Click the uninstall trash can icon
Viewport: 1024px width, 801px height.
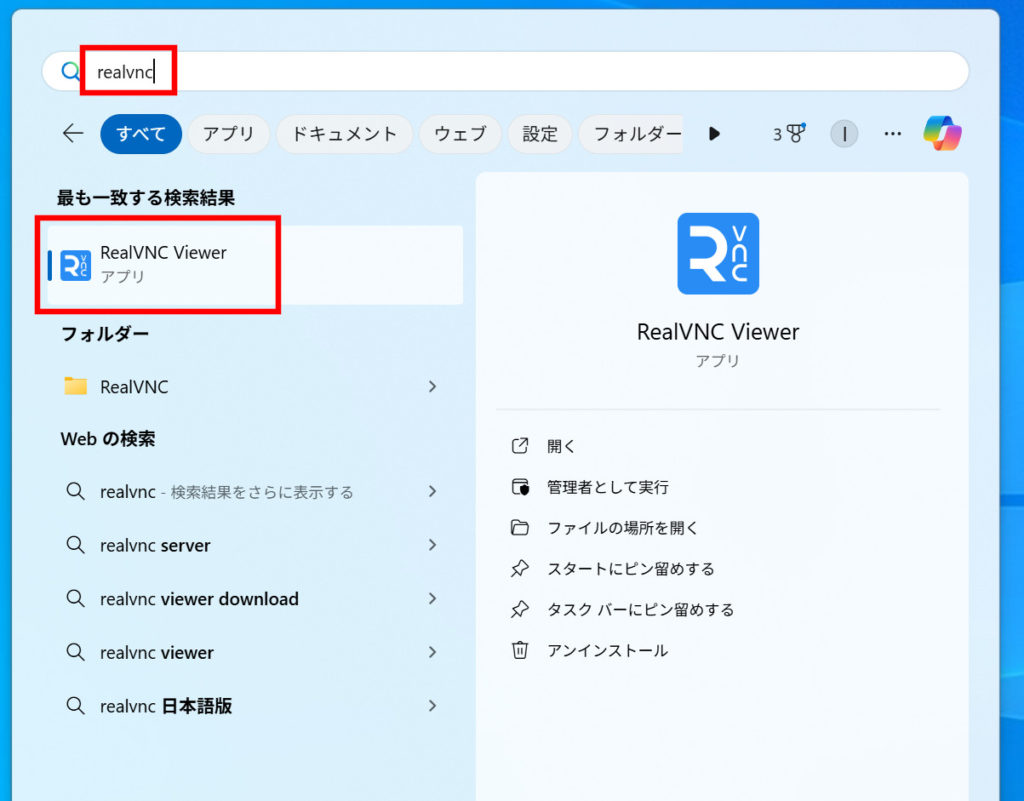click(520, 650)
